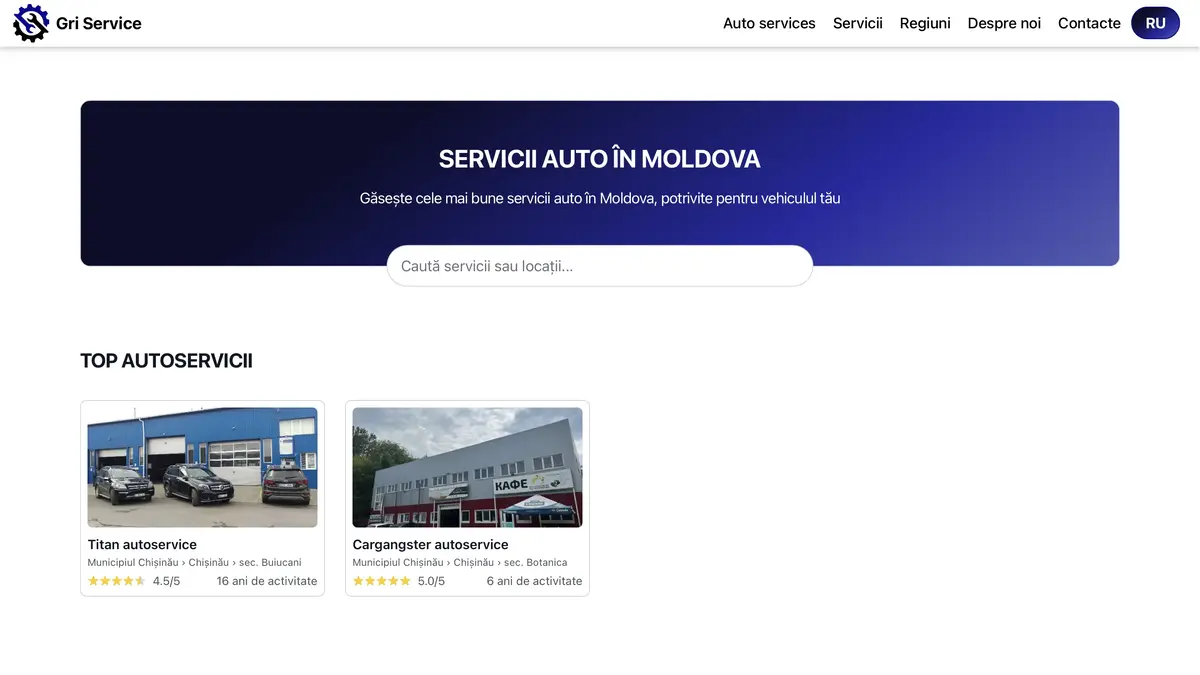The width and height of the screenshot is (1200, 675).
Task: Click the Titan autoservice title
Action: (x=142, y=545)
